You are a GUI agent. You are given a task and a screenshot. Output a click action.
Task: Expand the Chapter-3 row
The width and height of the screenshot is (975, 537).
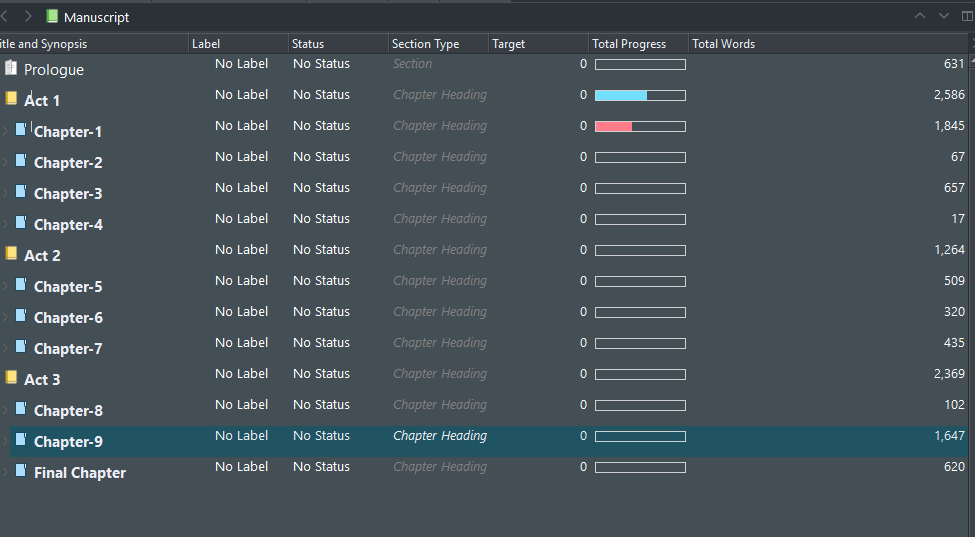pos(5,193)
